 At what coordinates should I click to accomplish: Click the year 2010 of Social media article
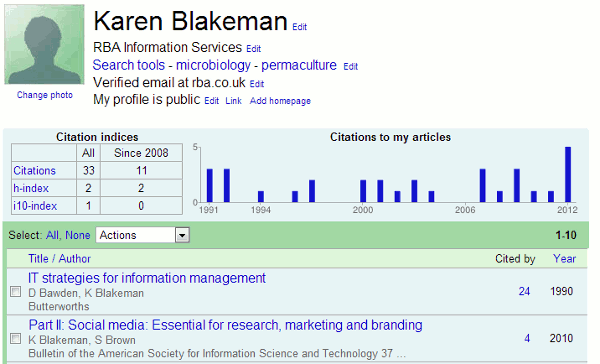561,338
